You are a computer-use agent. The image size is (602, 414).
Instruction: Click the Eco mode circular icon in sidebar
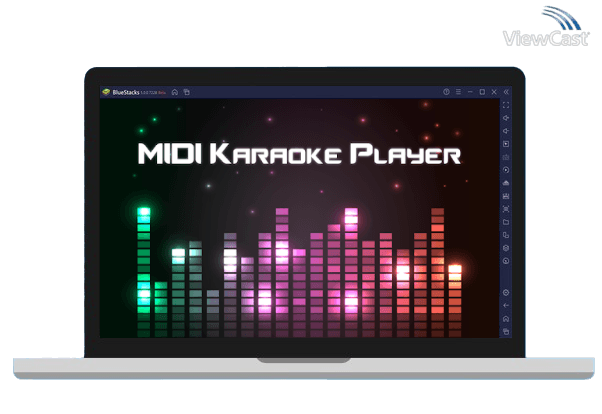tap(506, 261)
